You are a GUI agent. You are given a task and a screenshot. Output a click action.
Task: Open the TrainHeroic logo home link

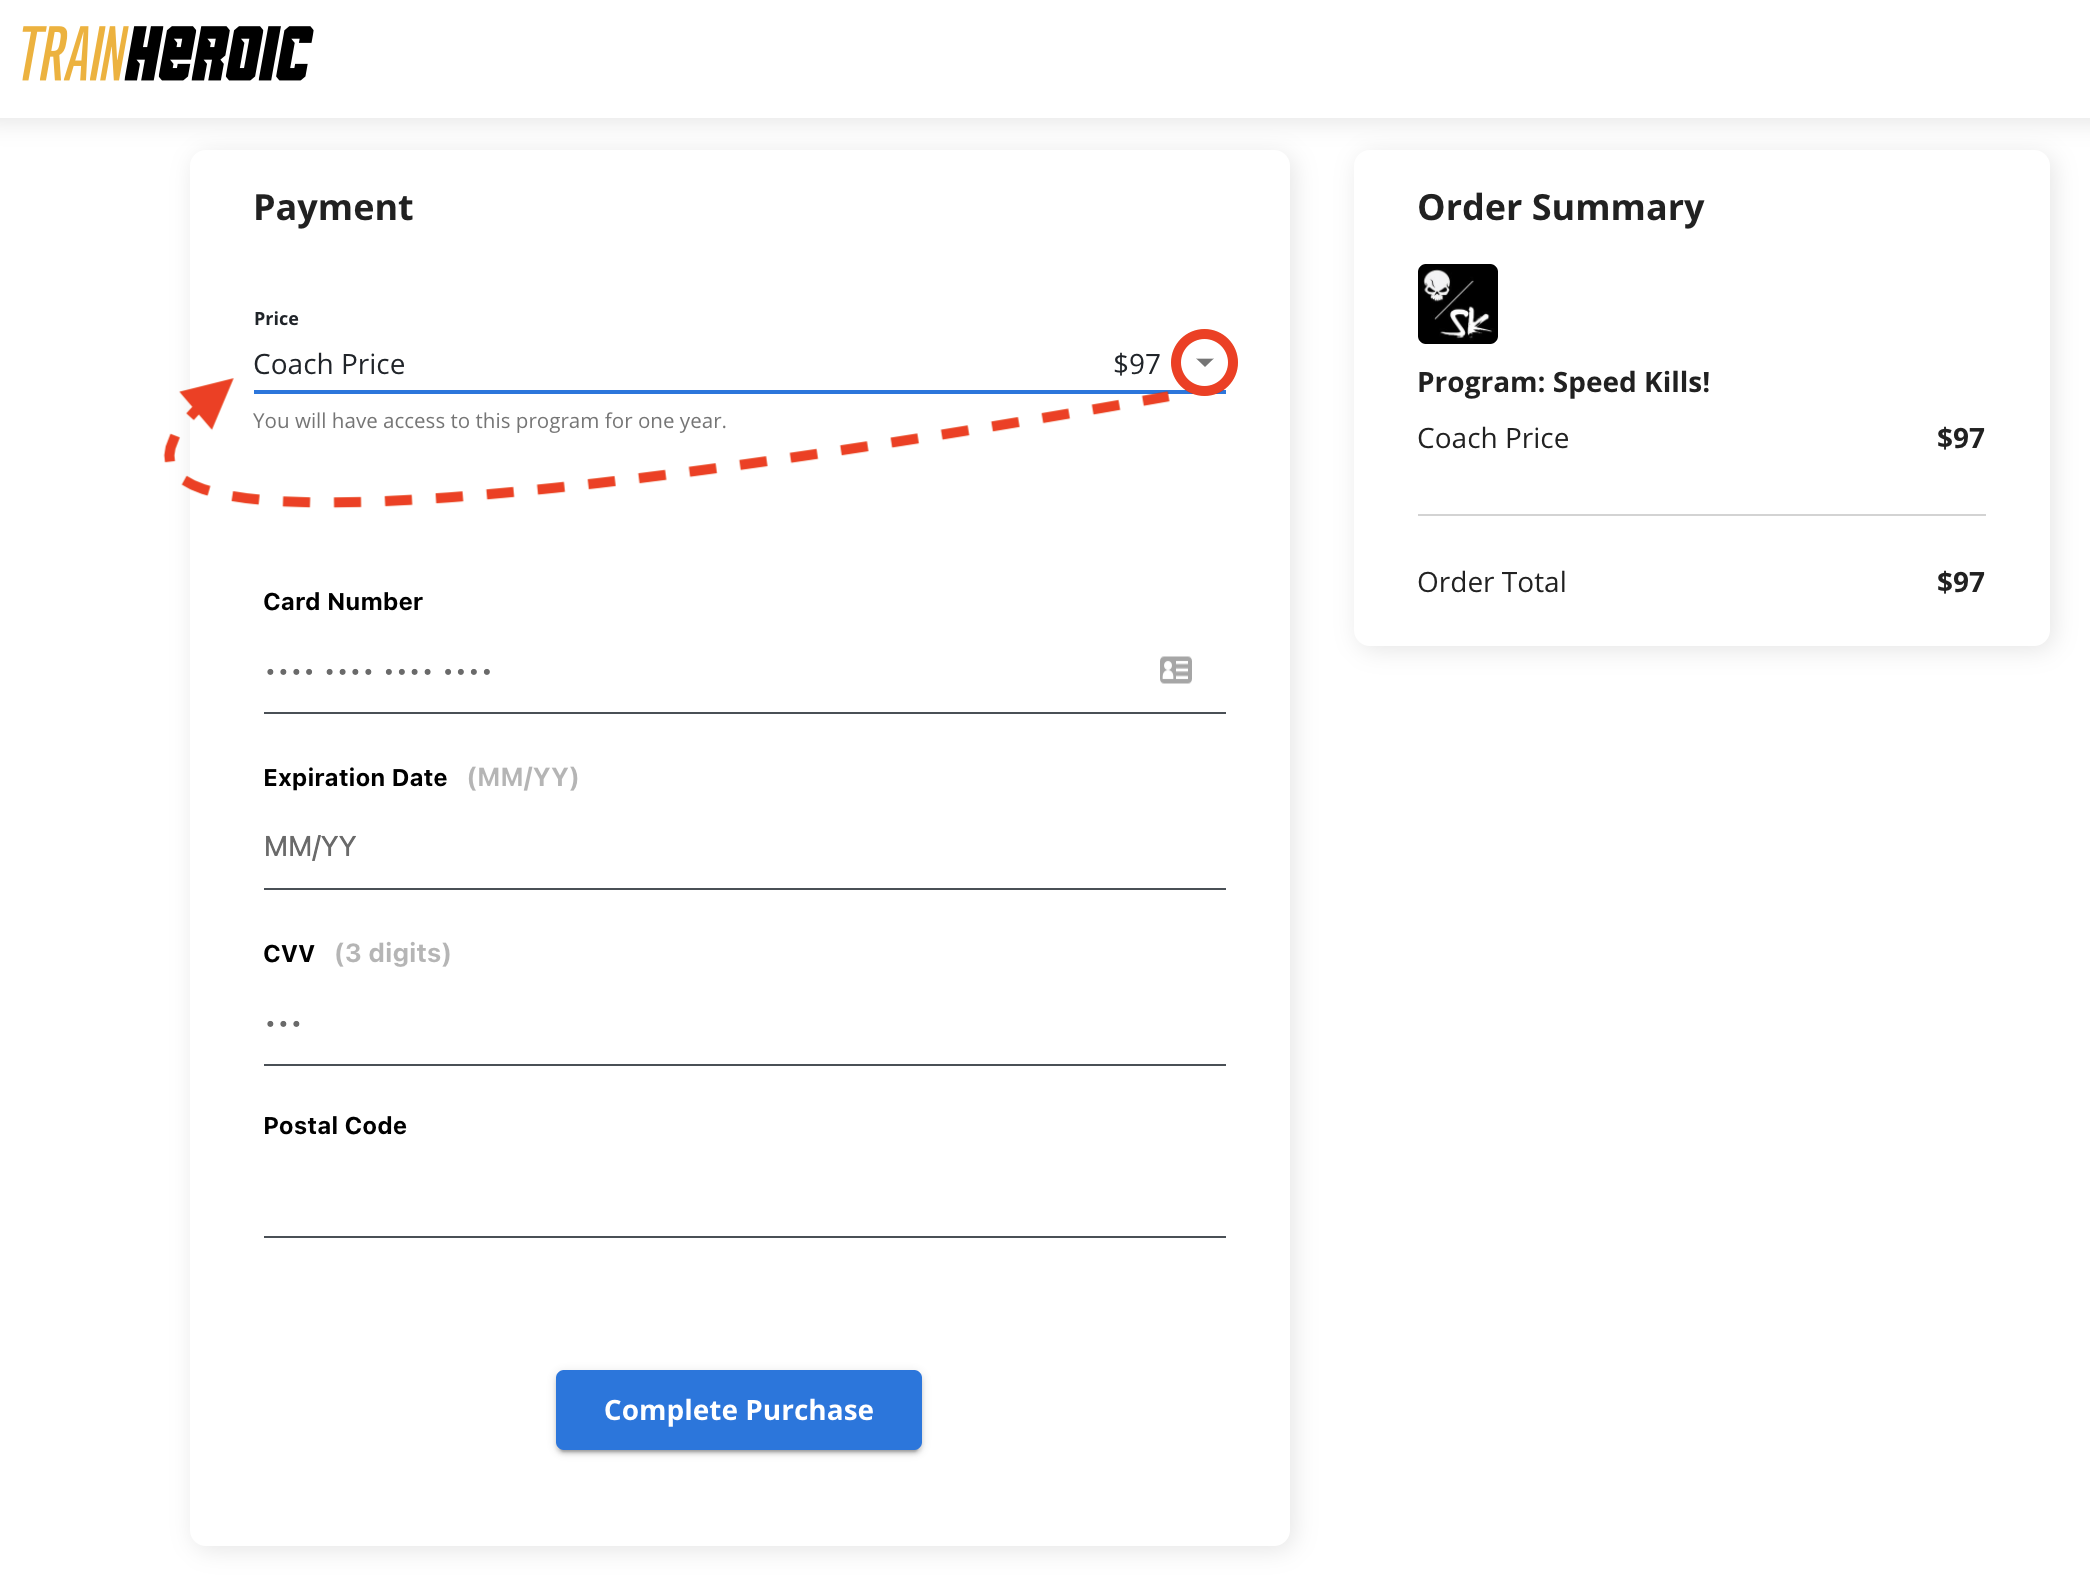[x=167, y=54]
